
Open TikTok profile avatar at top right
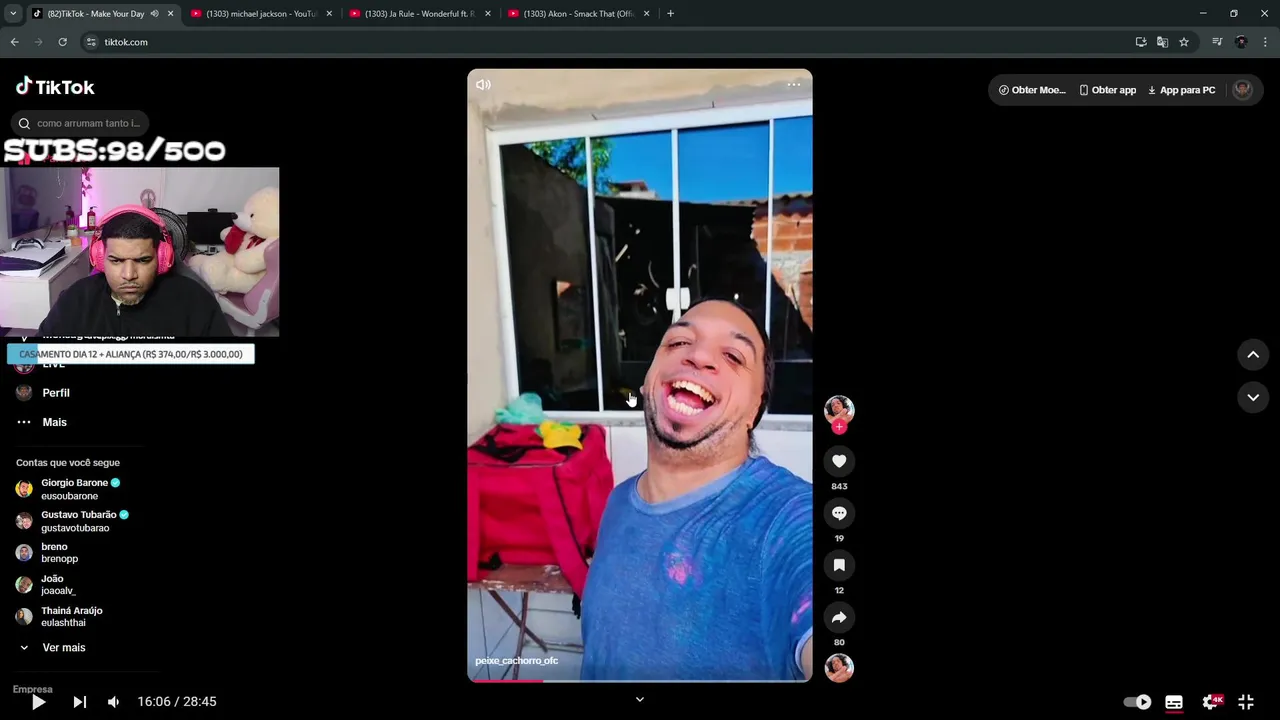[x=1242, y=89]
